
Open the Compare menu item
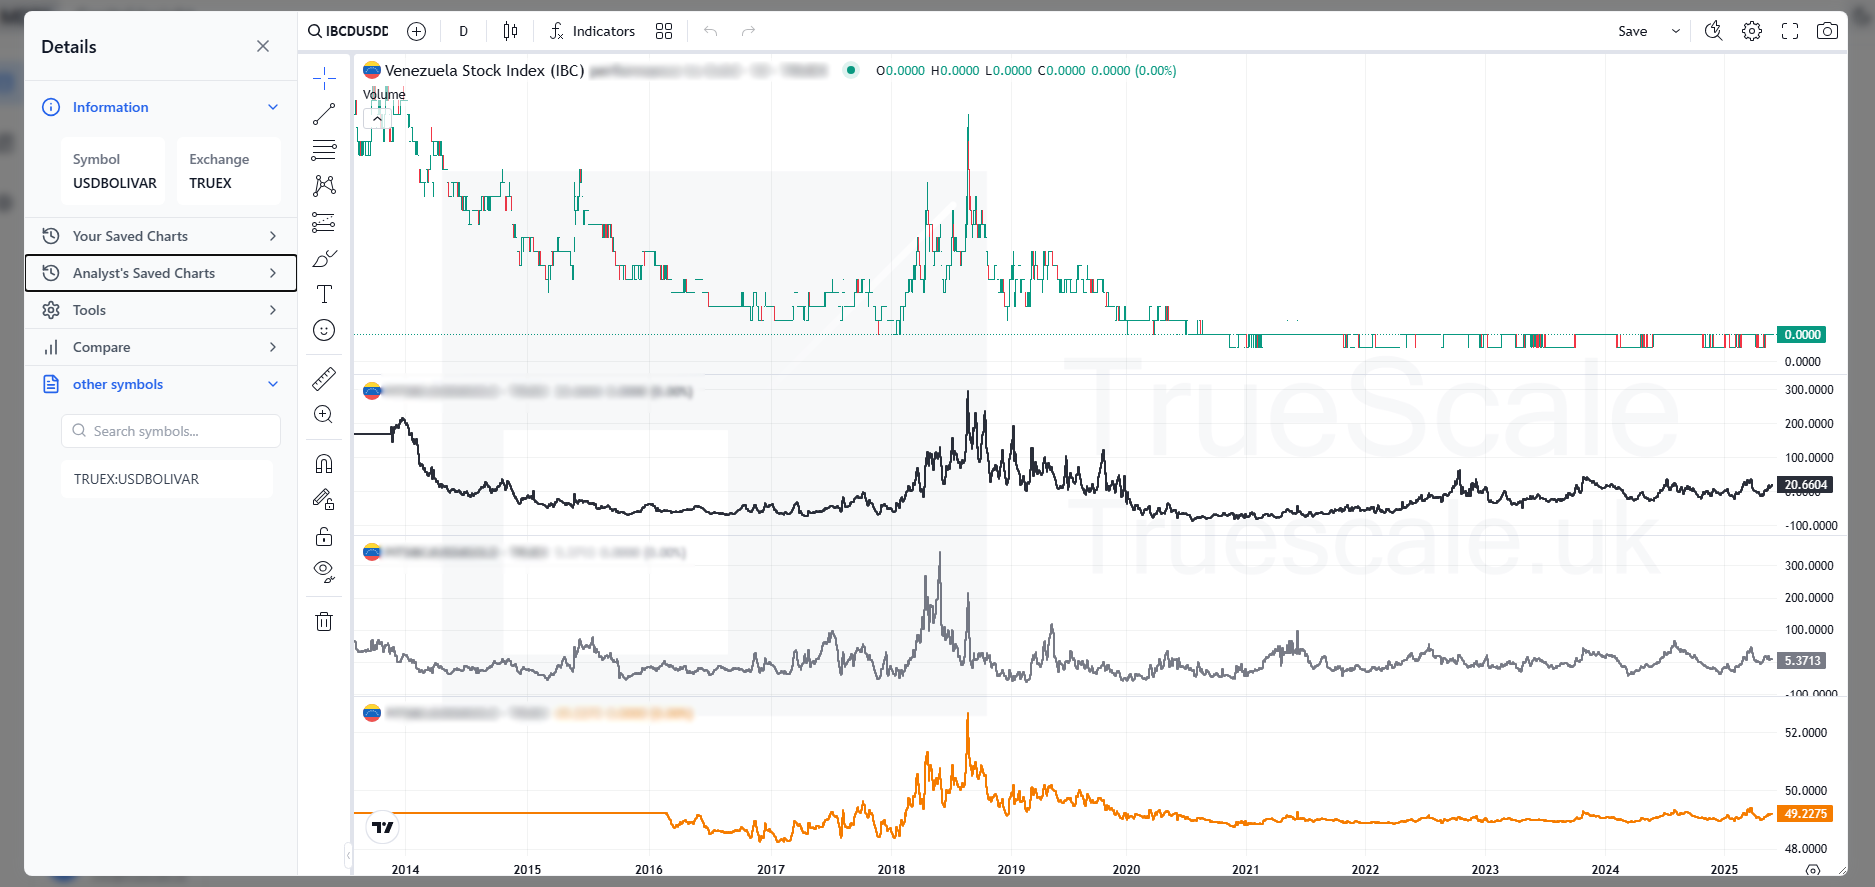click(x=160, y=347)
